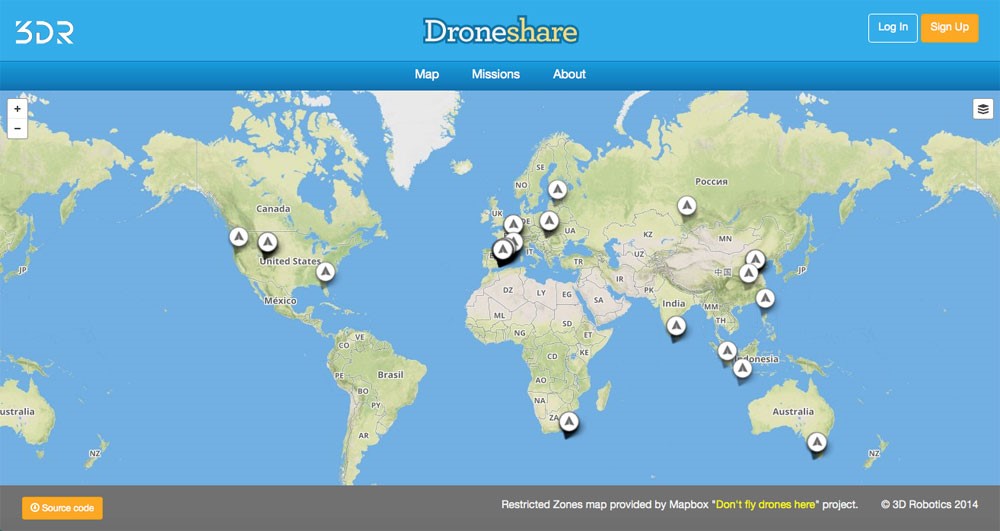Click the México map label
This screenshot has width=1000, height=531.
click(281, 300)
